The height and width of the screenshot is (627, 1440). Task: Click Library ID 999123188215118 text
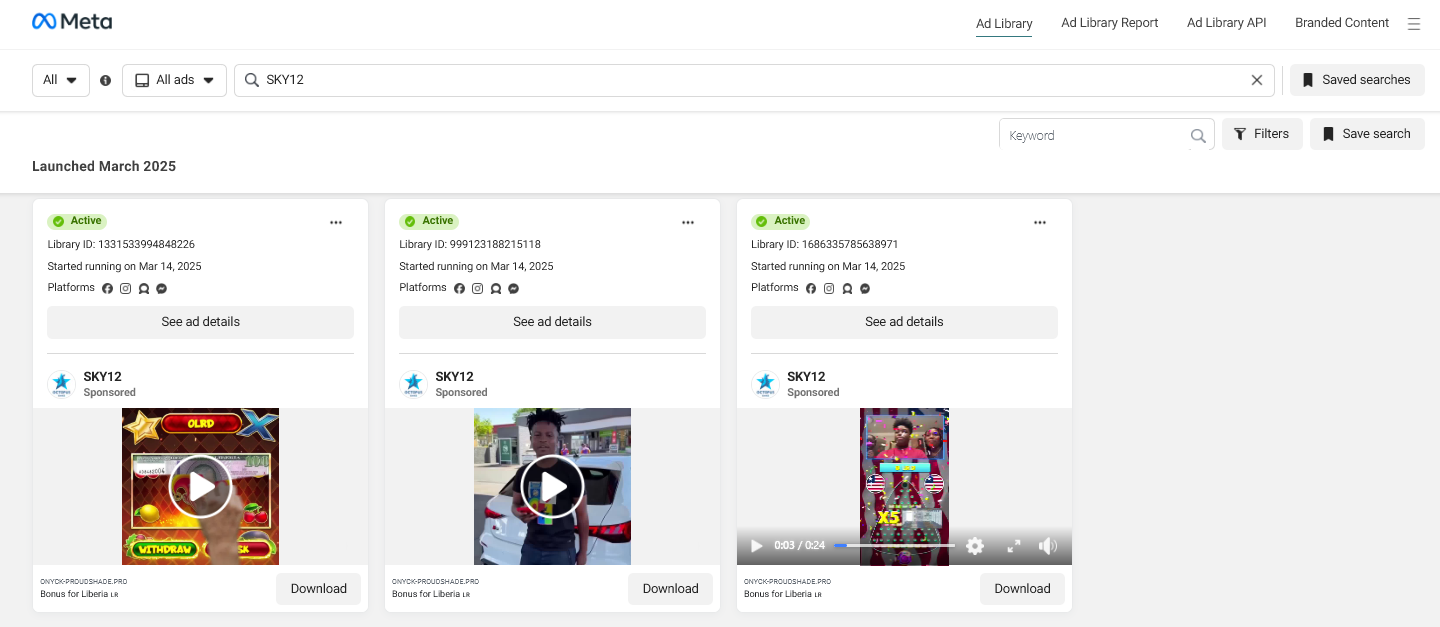470,244
